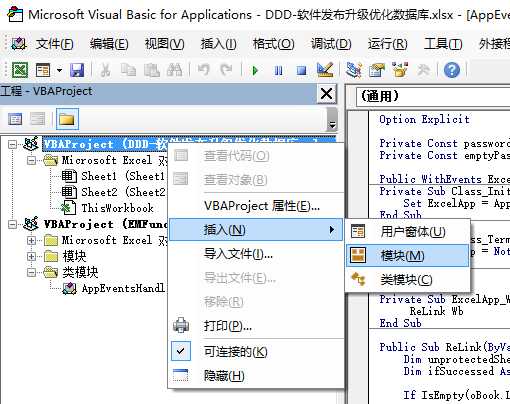The image size is (510, 404).
Task: Click the End Sub line after ReLink Wb
Action: [x=400, y=323]
